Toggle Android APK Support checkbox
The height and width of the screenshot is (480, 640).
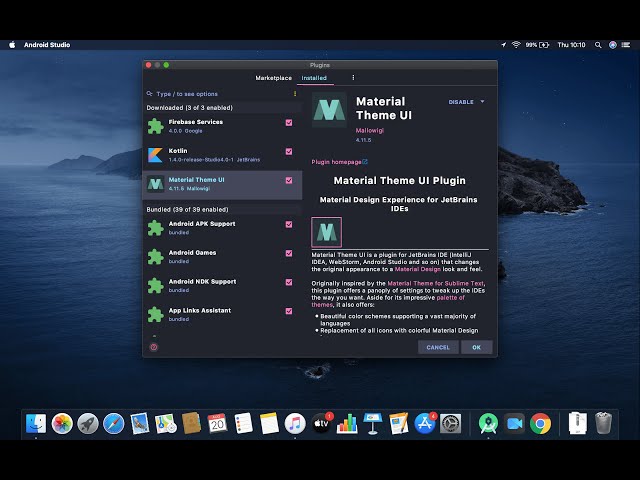(289, 224)
